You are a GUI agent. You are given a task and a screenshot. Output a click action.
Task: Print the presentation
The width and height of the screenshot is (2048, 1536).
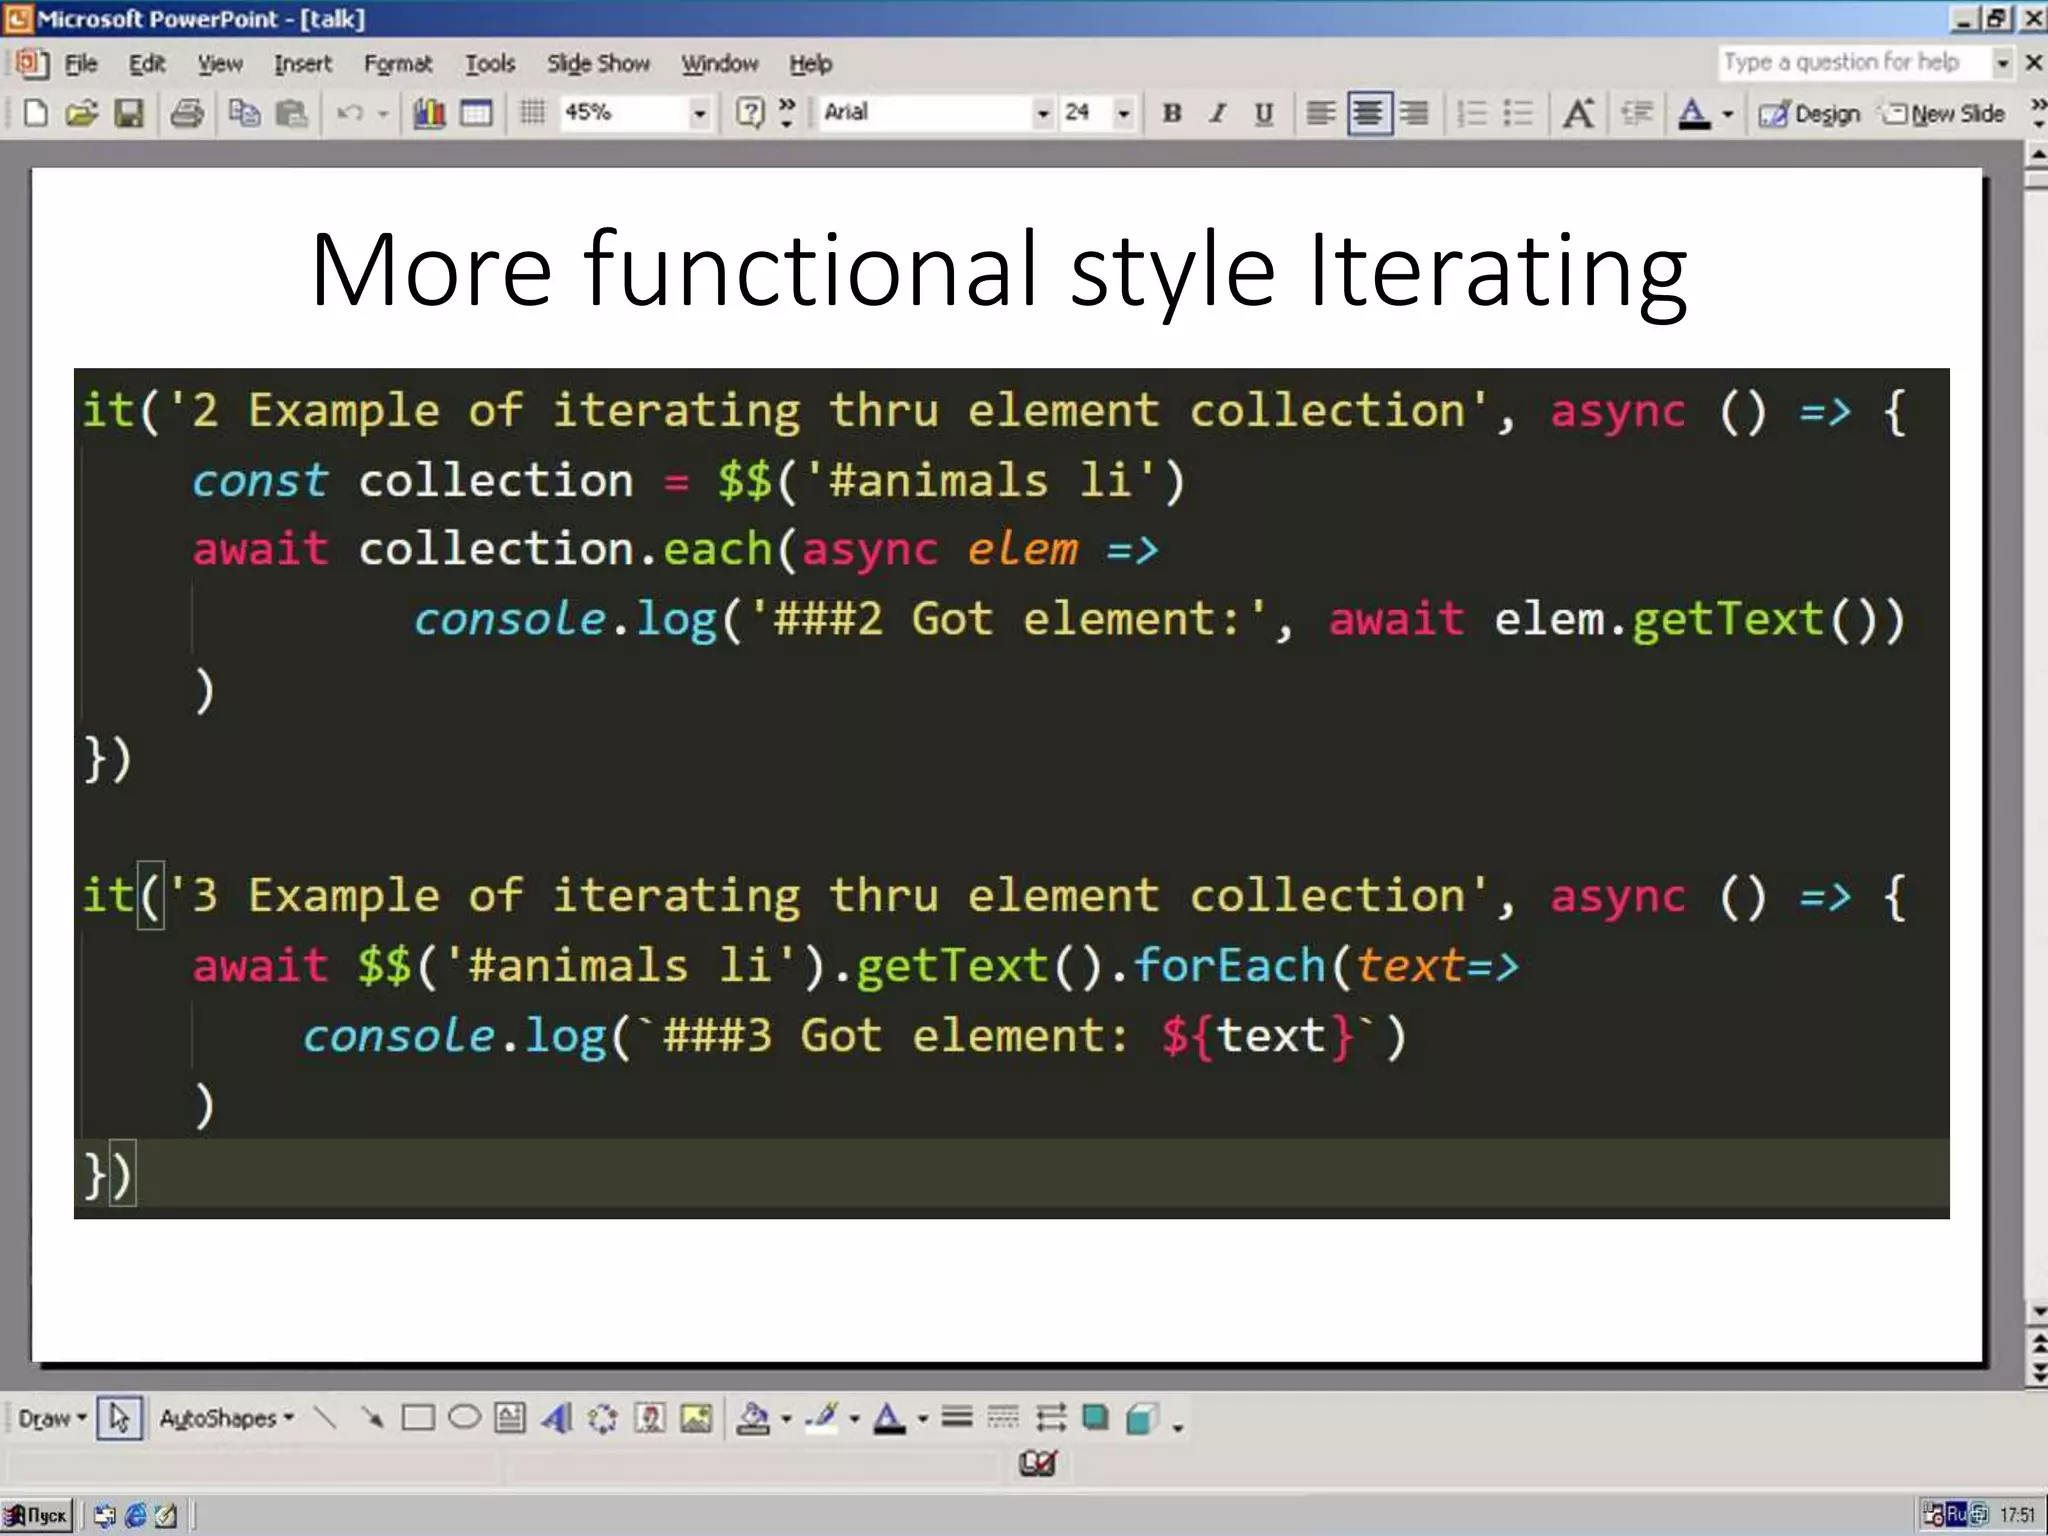[x=187, y=113]
